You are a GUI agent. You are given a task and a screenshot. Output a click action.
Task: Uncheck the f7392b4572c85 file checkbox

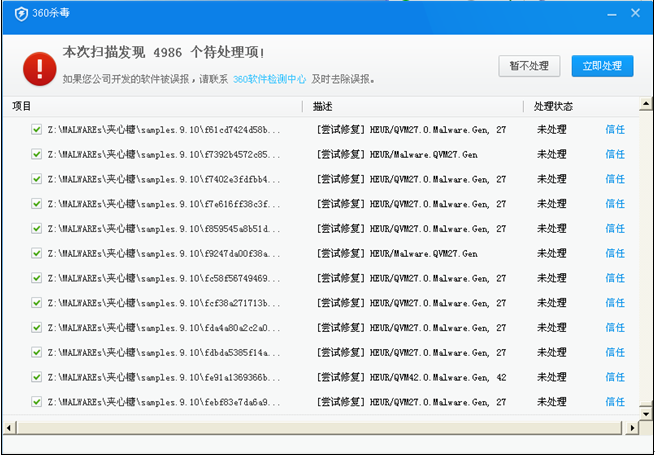coord(36,154)
